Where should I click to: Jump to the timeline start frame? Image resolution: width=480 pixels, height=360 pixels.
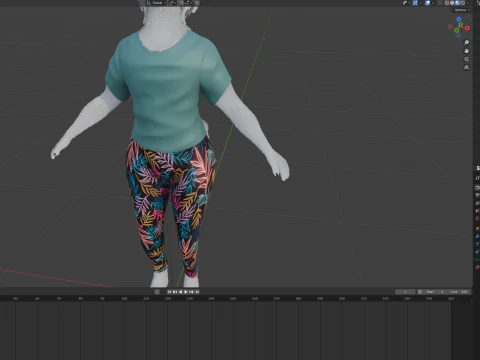(x=169, y=292)
